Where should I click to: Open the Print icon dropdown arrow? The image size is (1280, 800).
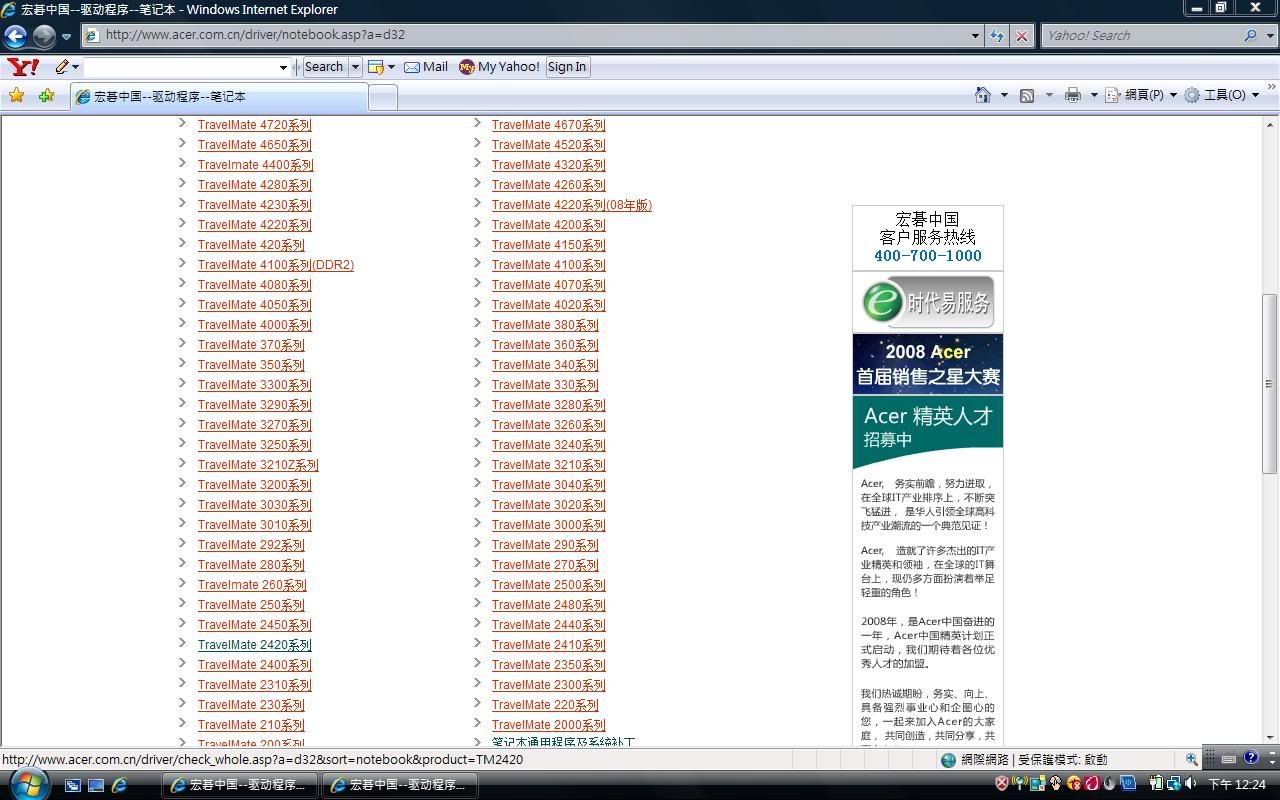[1093, 95]
